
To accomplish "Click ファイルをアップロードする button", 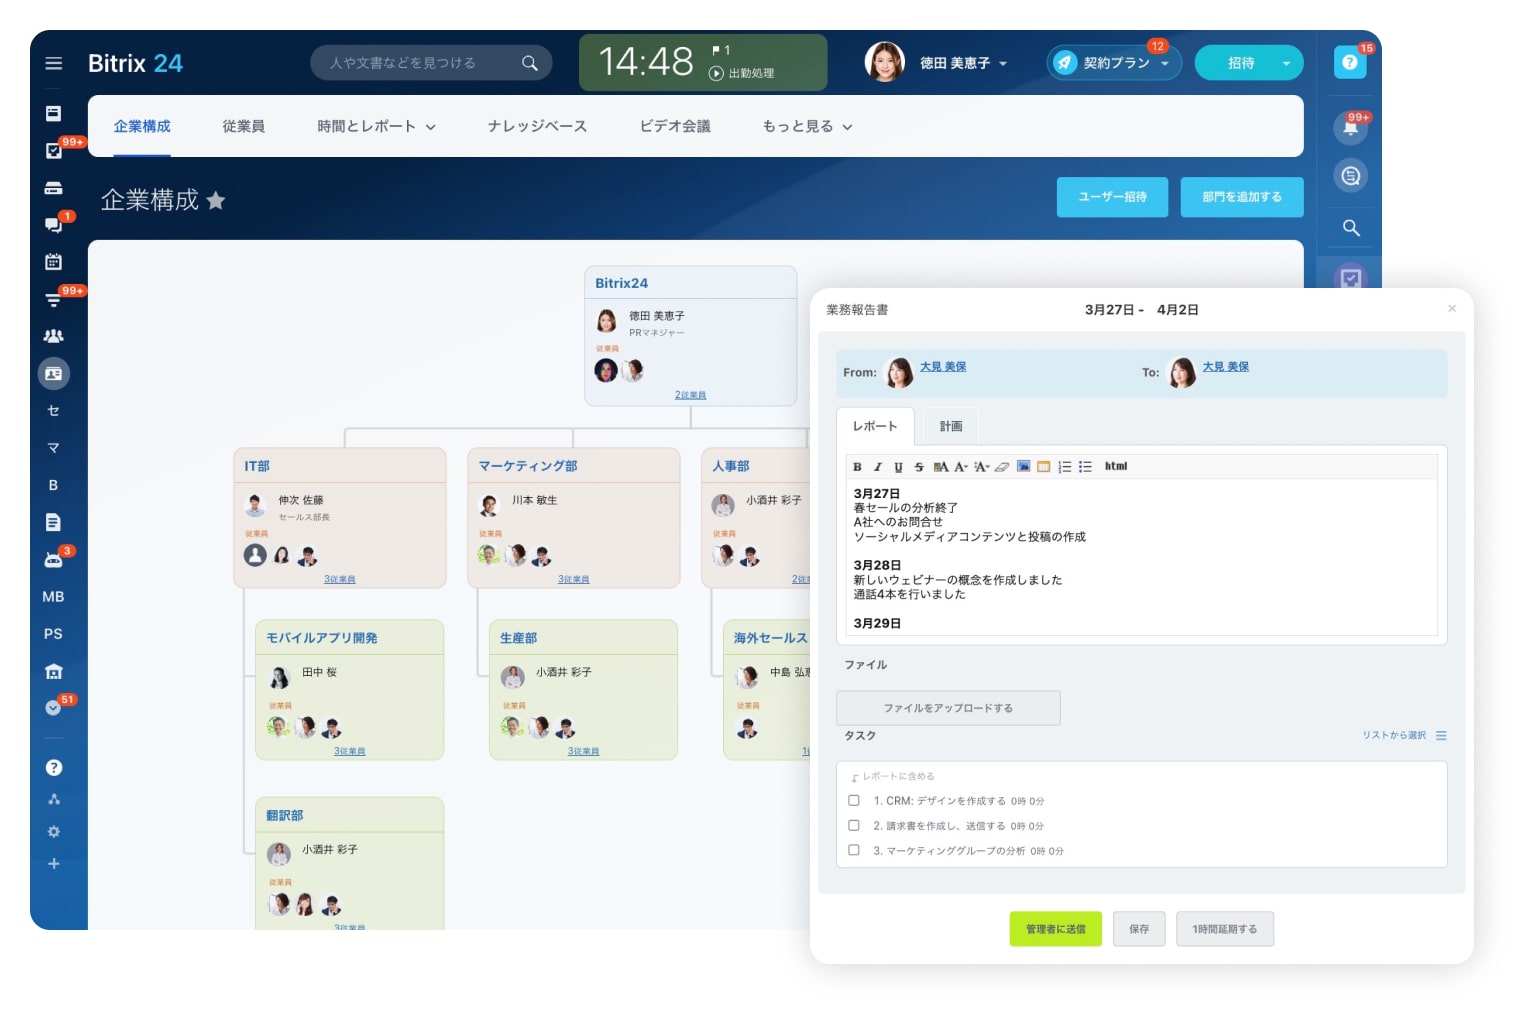I will coord(948,708).
